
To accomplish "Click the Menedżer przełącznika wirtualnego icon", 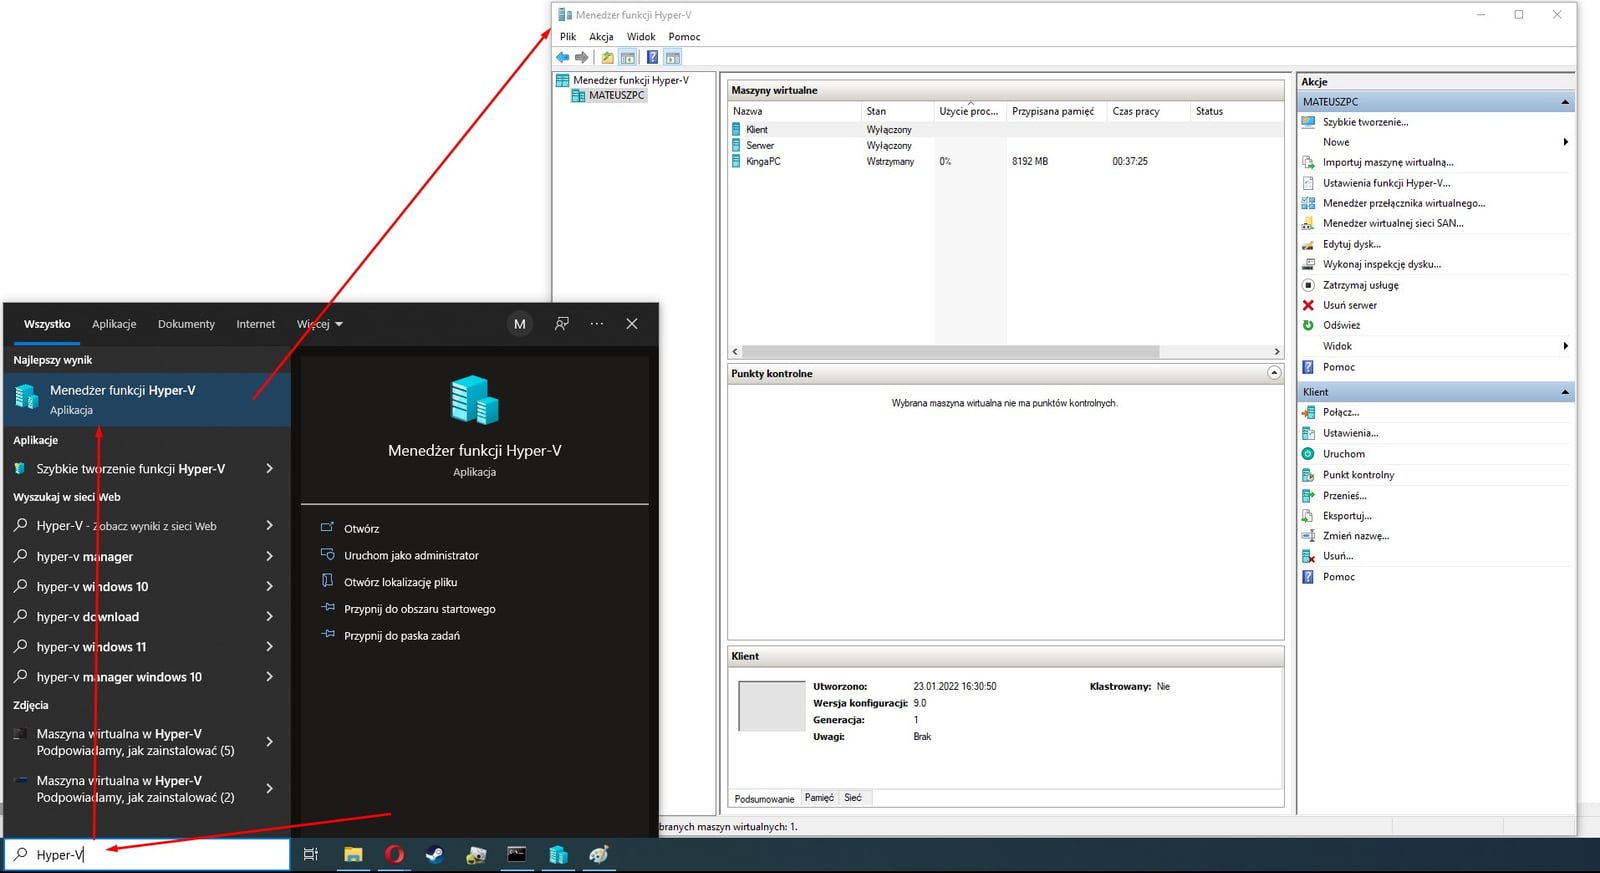I will 1308,203.
